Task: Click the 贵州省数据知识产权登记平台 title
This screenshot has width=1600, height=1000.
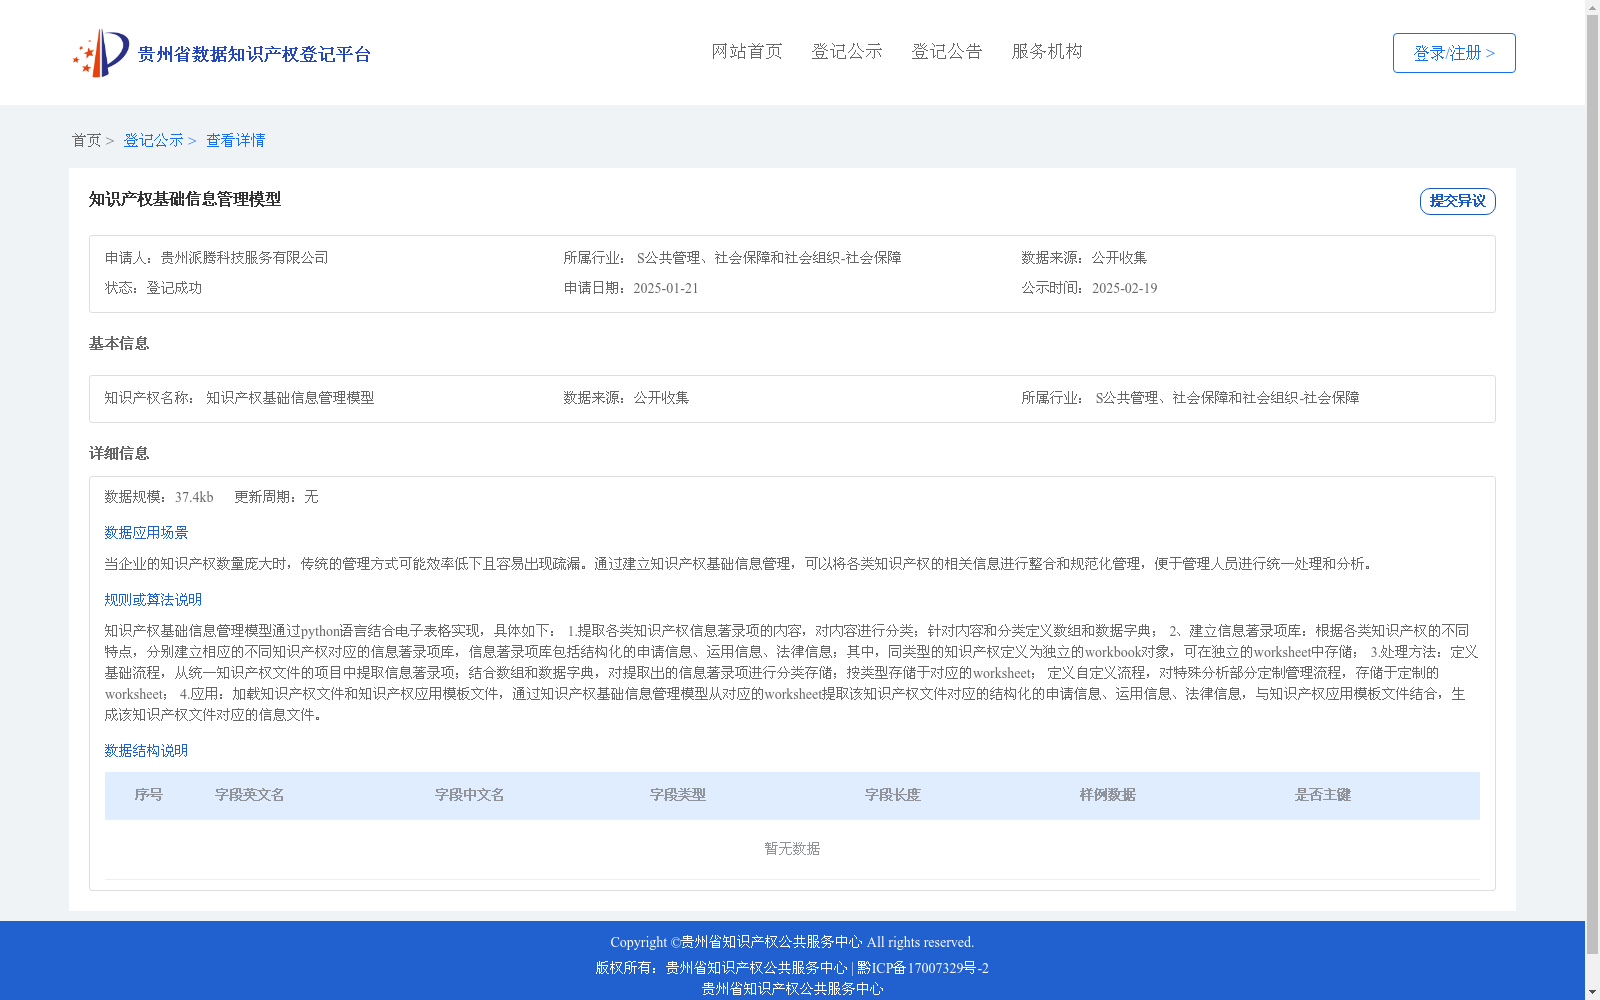Action: tap(254, 54)
